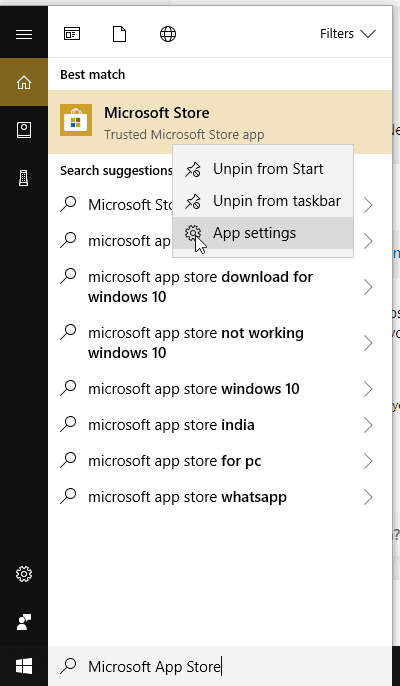Screen dimensions: 400x686
Task: Click the Feedback person icon in sidebar
Action: coord(24,622)
